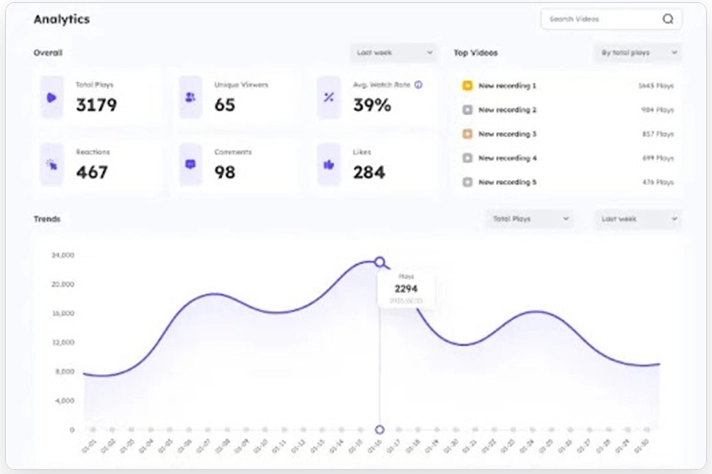Image resolution: width=712 pixels, height=474 pixels.
Task: Click the chart peak marker showing 2294 plays
Action: click(x=380, y=262)
